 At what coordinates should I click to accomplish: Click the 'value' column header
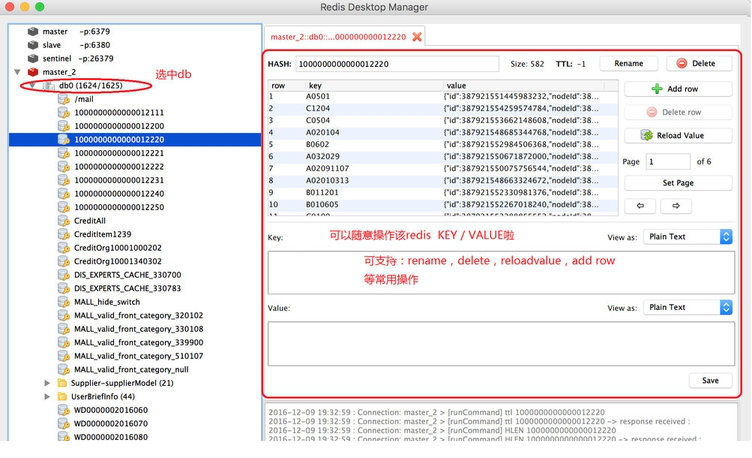click(524, 85)
